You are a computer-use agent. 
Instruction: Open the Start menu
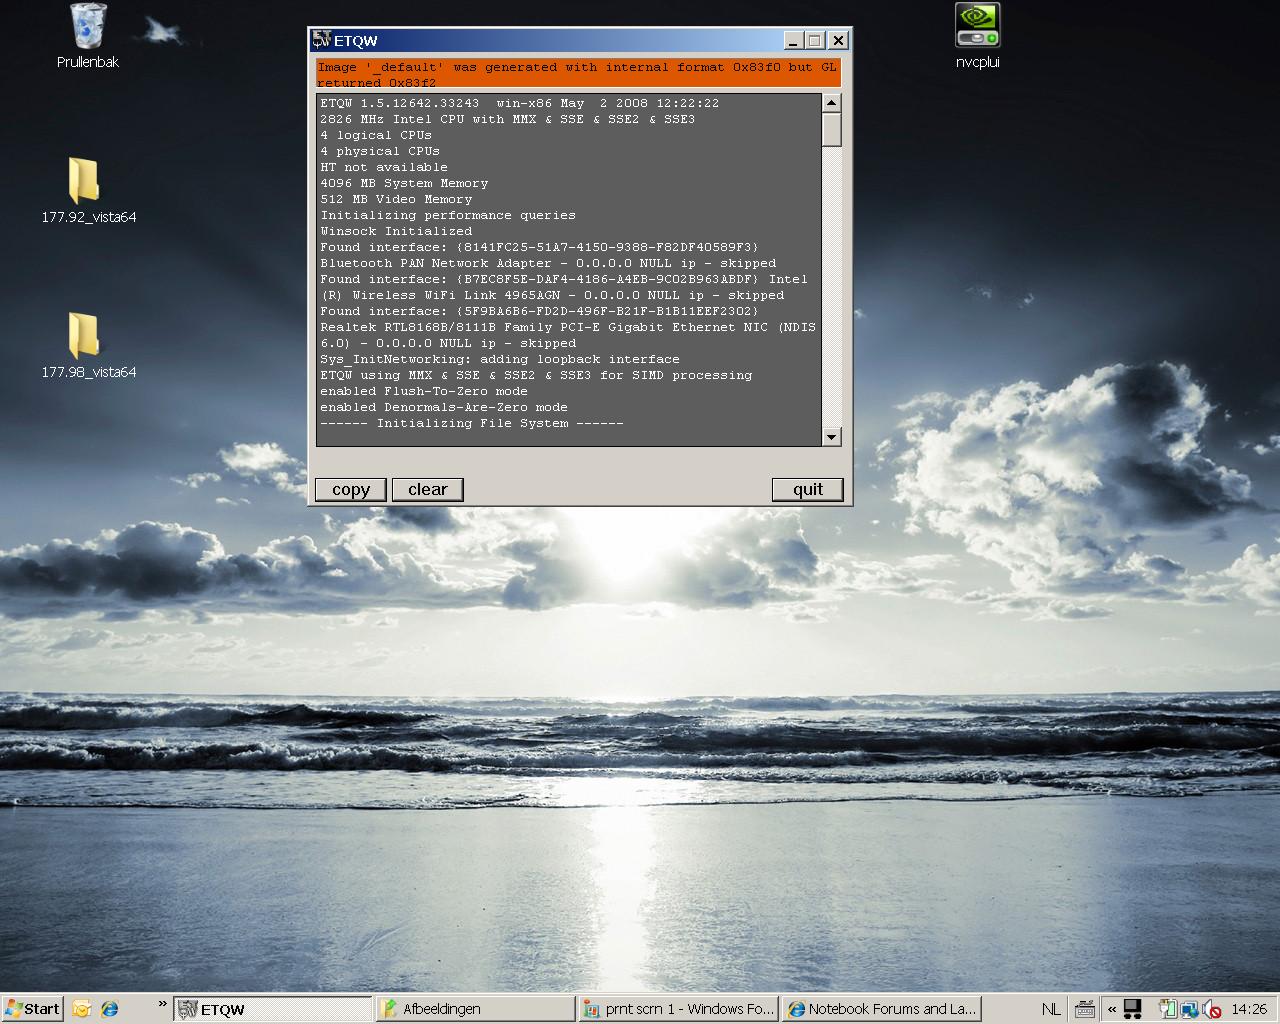pos(32,1009)
